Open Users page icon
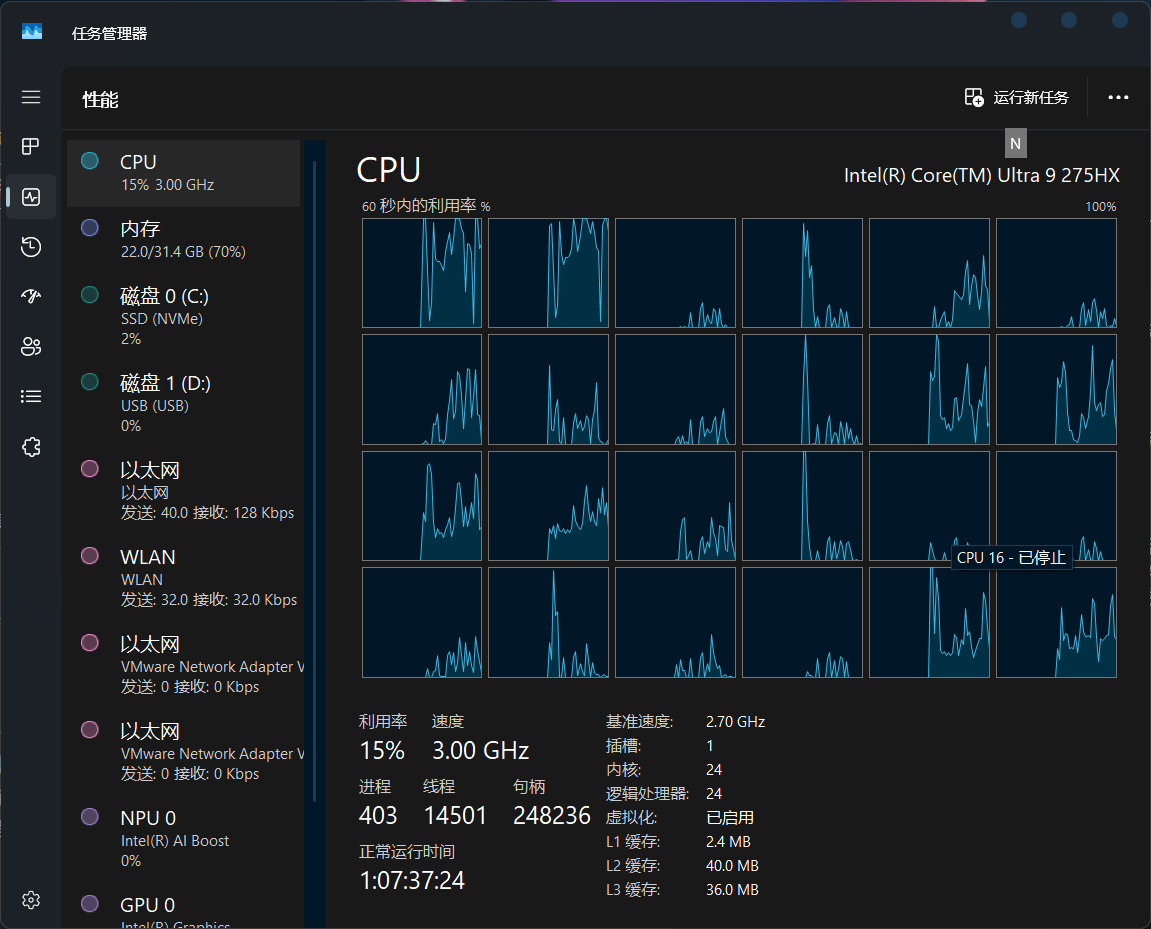1151x929 pixels. tap(31, 346)
